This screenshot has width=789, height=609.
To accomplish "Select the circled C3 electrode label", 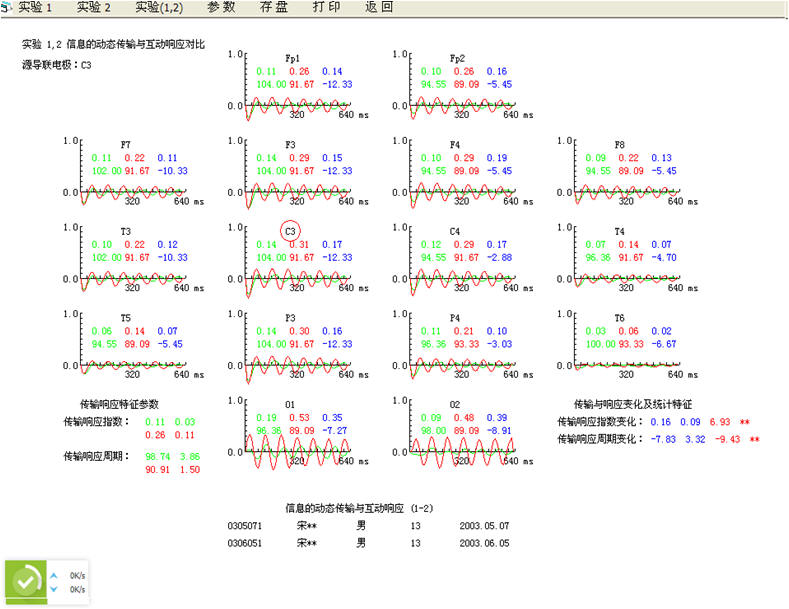I will coord(290,232).
